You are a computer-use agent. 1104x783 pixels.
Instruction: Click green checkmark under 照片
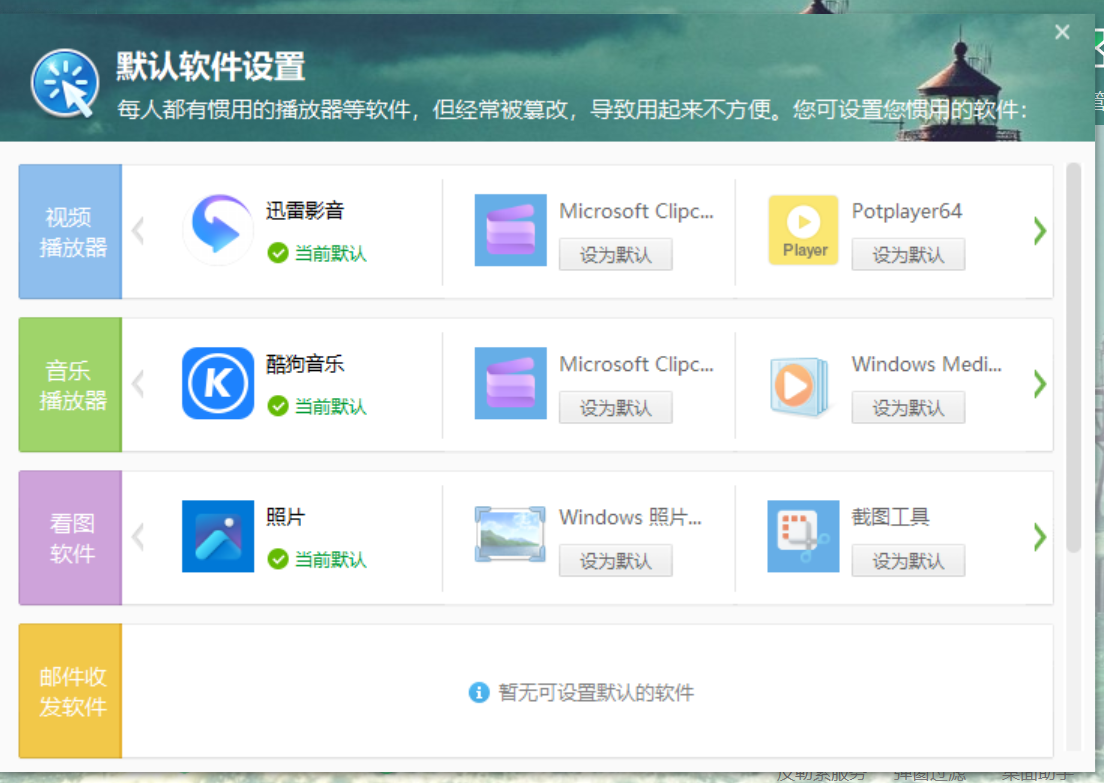coord(278,559)
